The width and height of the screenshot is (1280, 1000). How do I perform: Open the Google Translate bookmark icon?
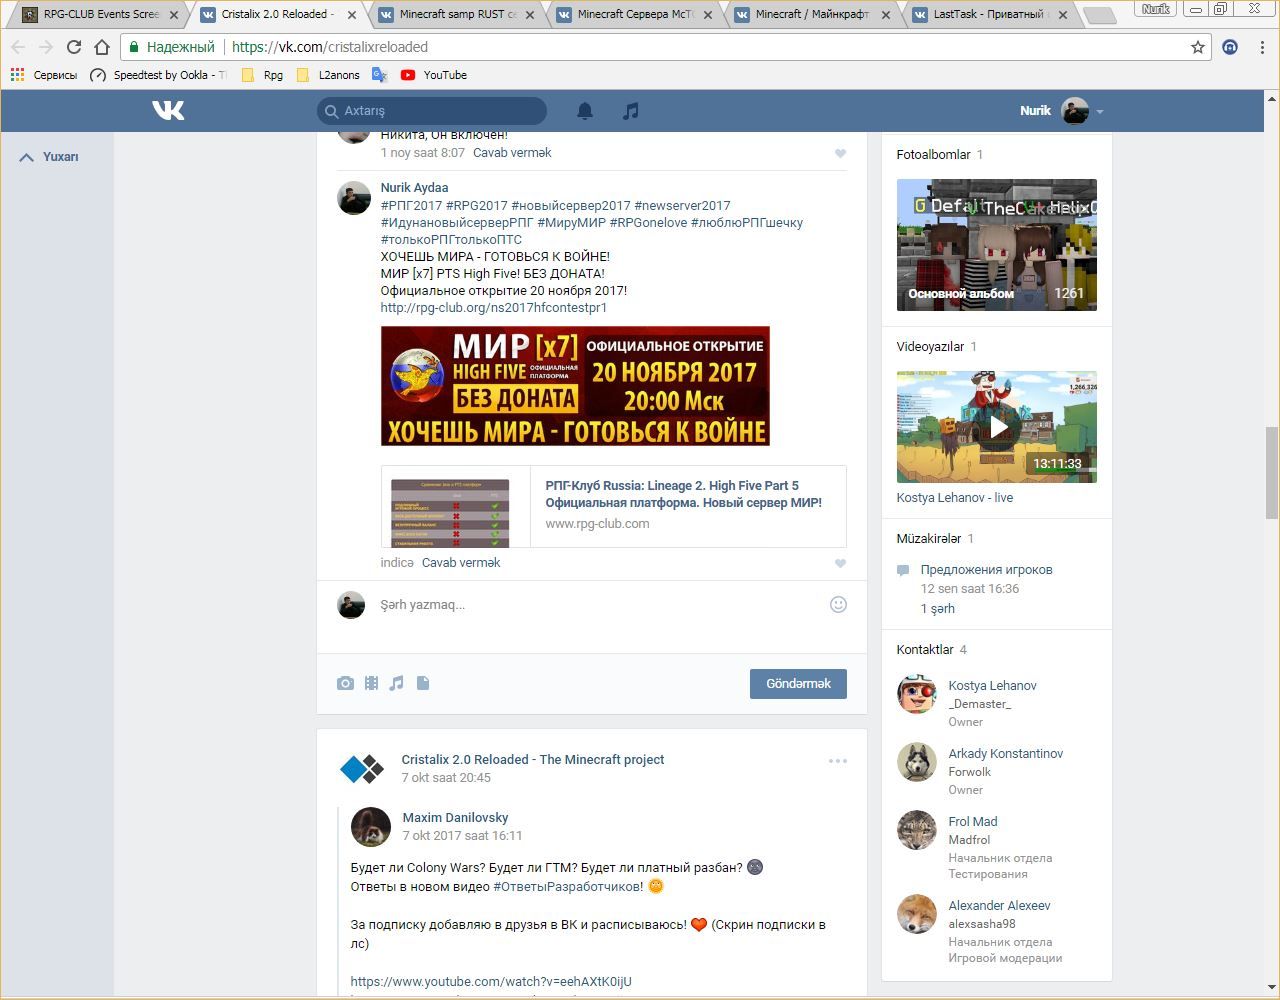(379, 75)
